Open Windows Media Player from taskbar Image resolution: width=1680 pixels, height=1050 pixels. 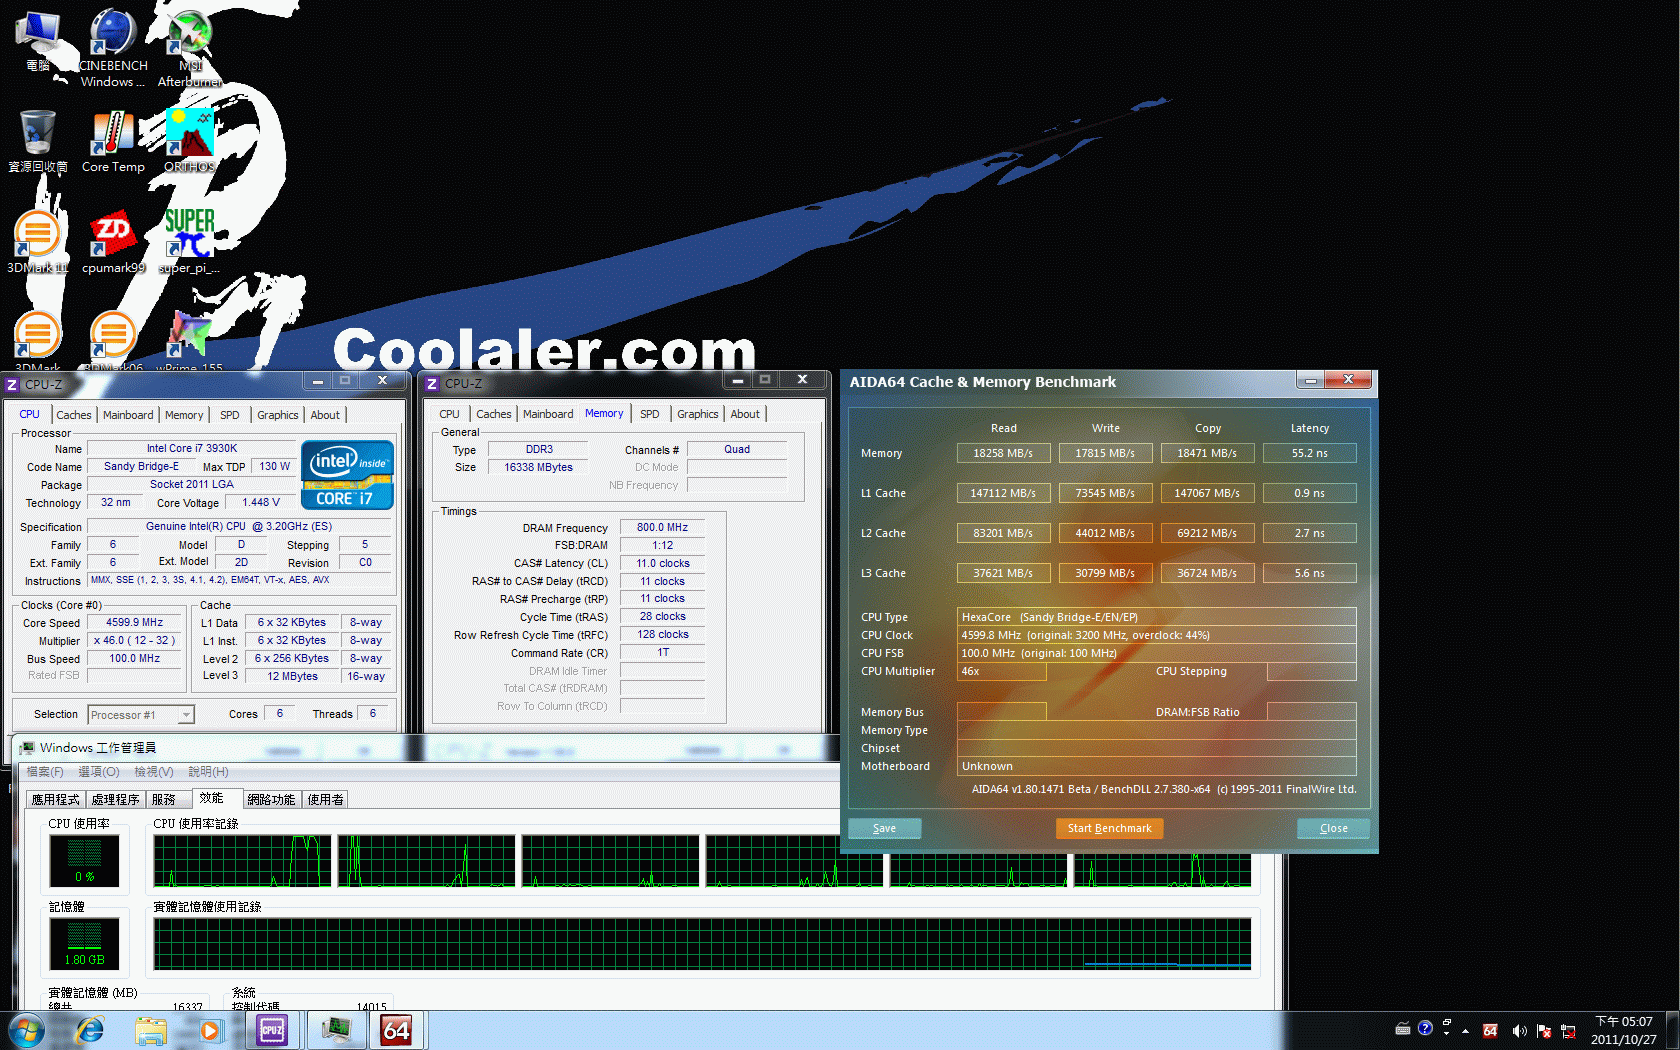point(210,1030)
